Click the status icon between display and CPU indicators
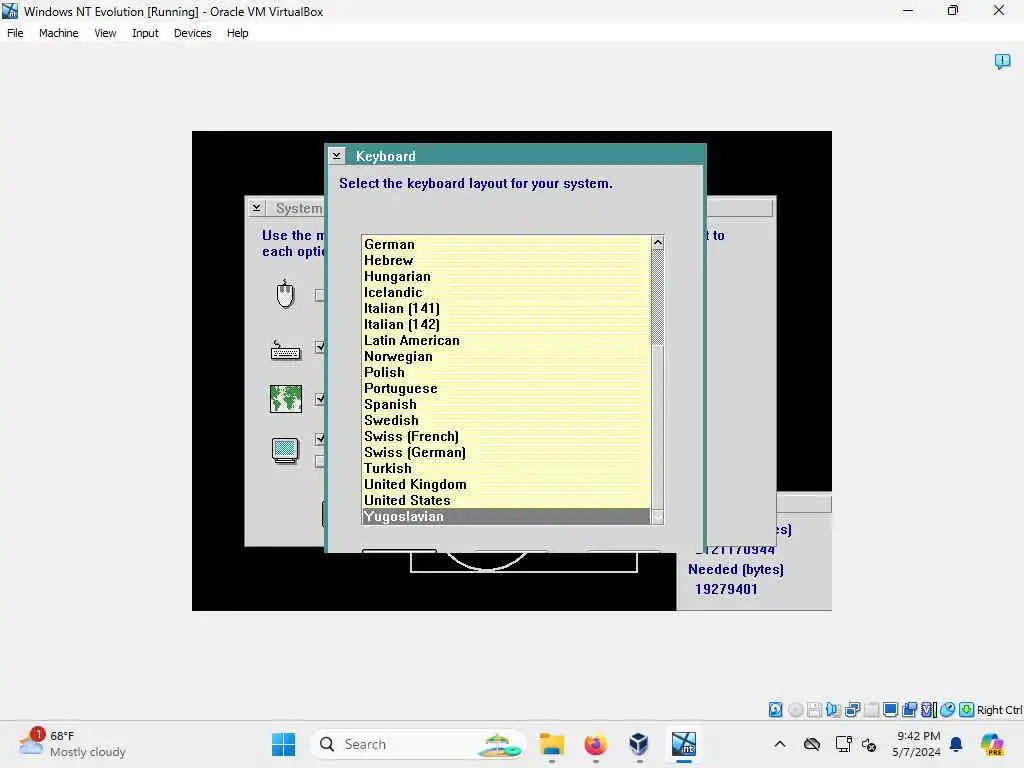Screen dimensions: 1024x768 coord(909,709)
